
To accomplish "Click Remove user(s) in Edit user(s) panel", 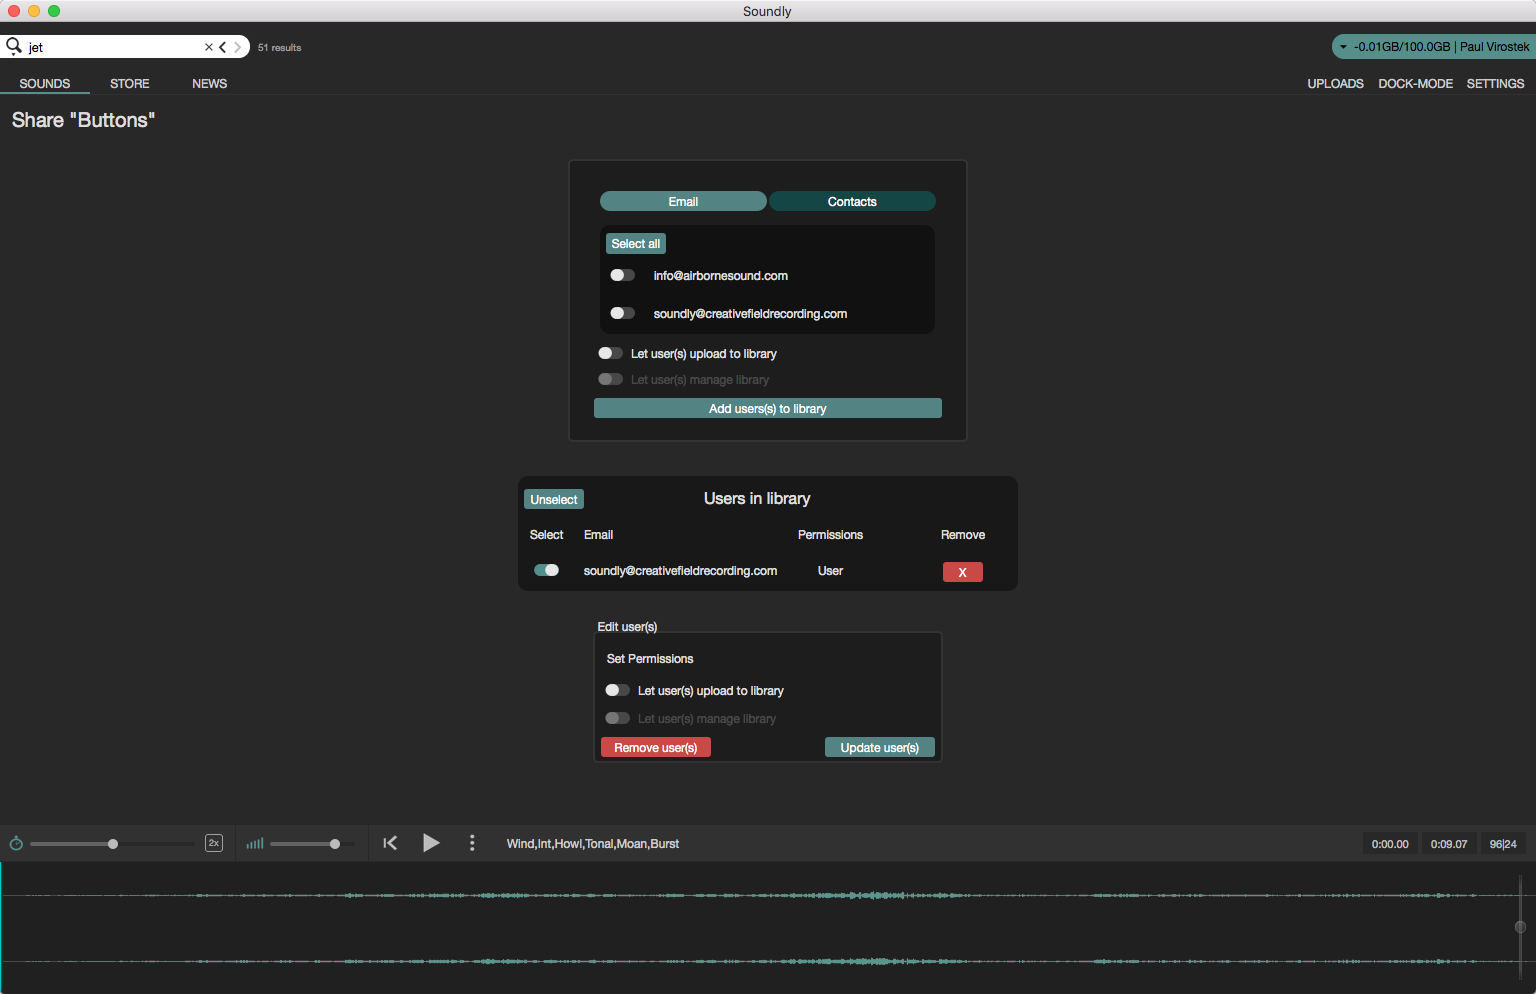I will pyautogui.click(x=655, y=747).
